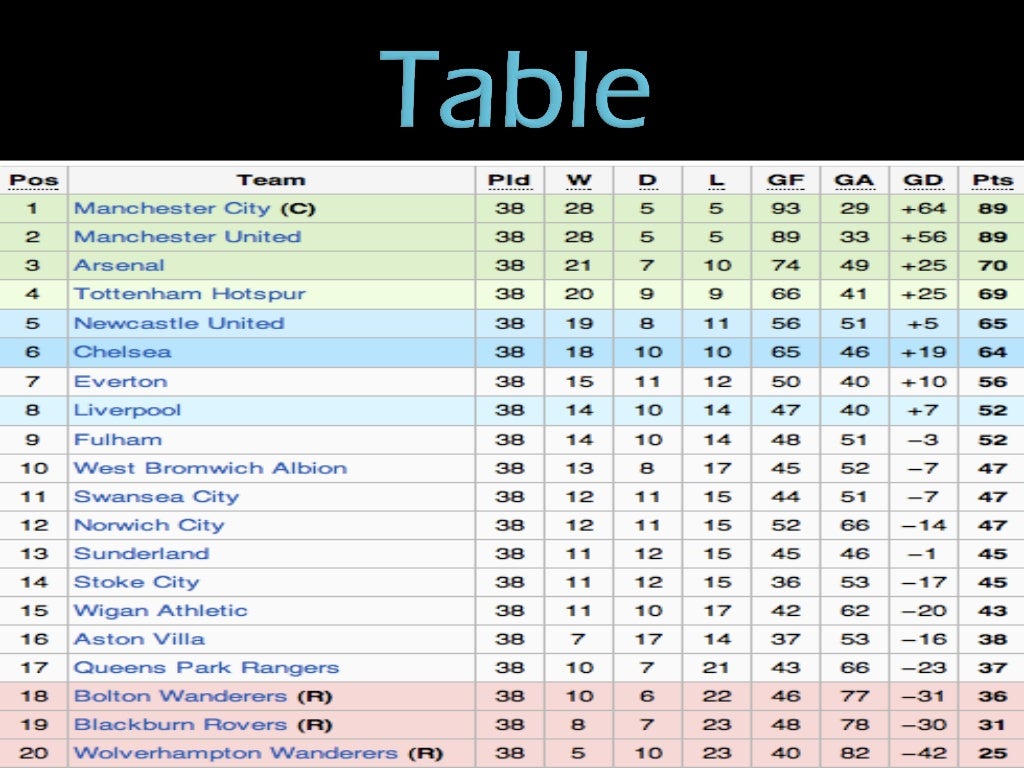Follow the Arsenal link
This screenshot has width=1024, height=768.
119,265
